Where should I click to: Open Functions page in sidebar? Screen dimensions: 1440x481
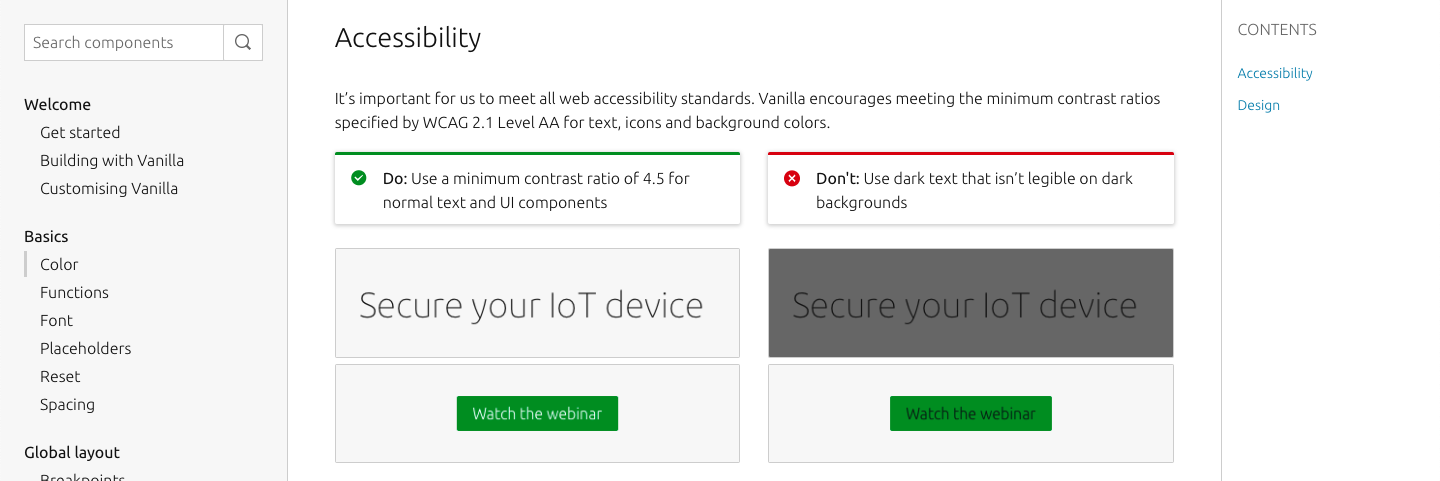pos(74,292)
